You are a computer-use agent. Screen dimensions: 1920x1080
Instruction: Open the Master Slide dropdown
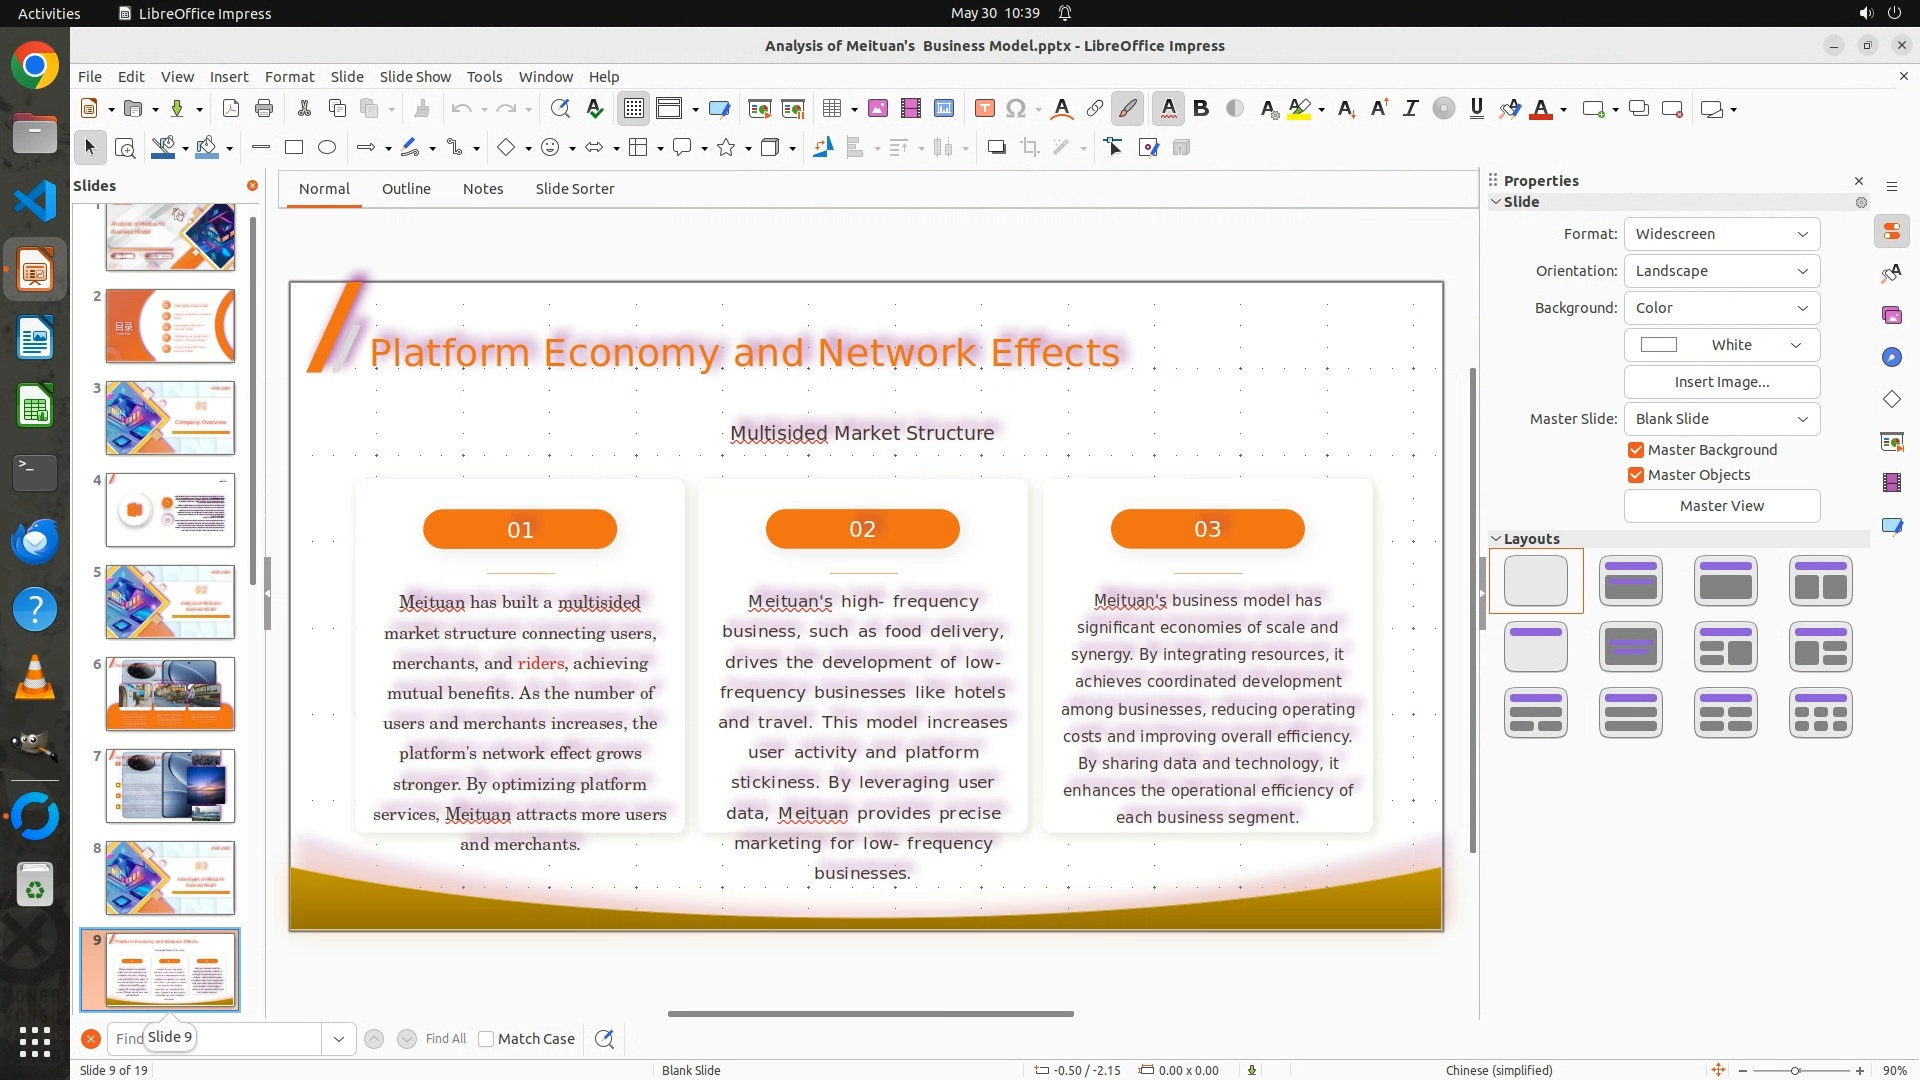1721,419
